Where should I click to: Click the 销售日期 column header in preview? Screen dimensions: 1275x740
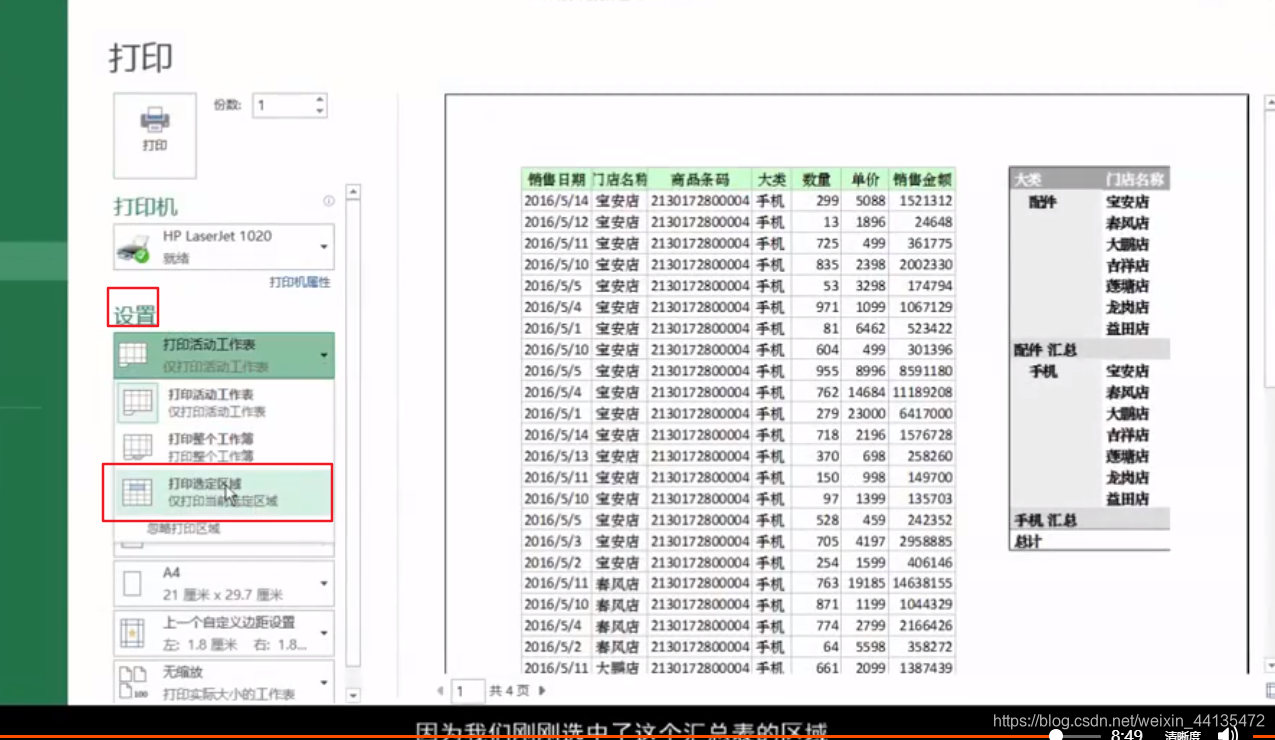(x=555, y=179)
